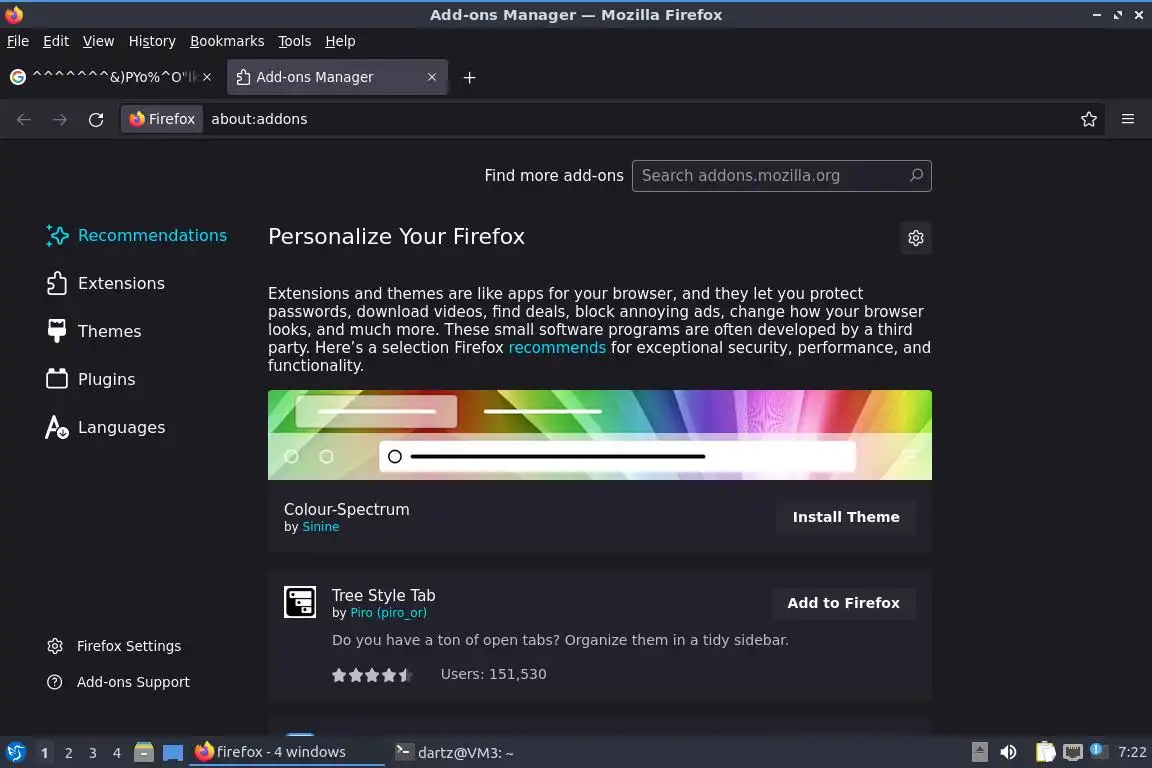
Task: Select the Add-ons Manager tab
Action: pos(337,77)
